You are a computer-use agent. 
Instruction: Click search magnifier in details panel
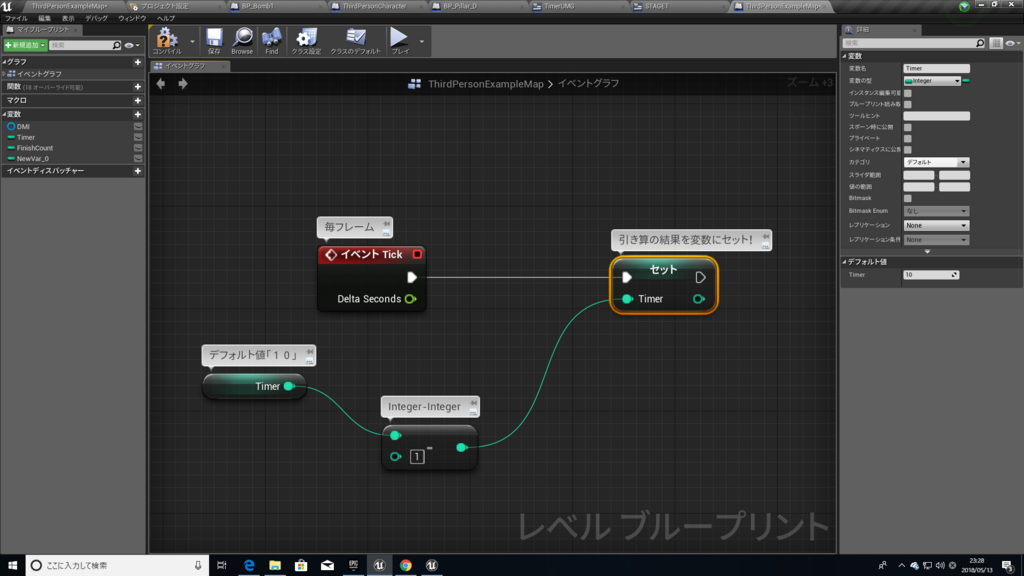click(x=980, y=43)
